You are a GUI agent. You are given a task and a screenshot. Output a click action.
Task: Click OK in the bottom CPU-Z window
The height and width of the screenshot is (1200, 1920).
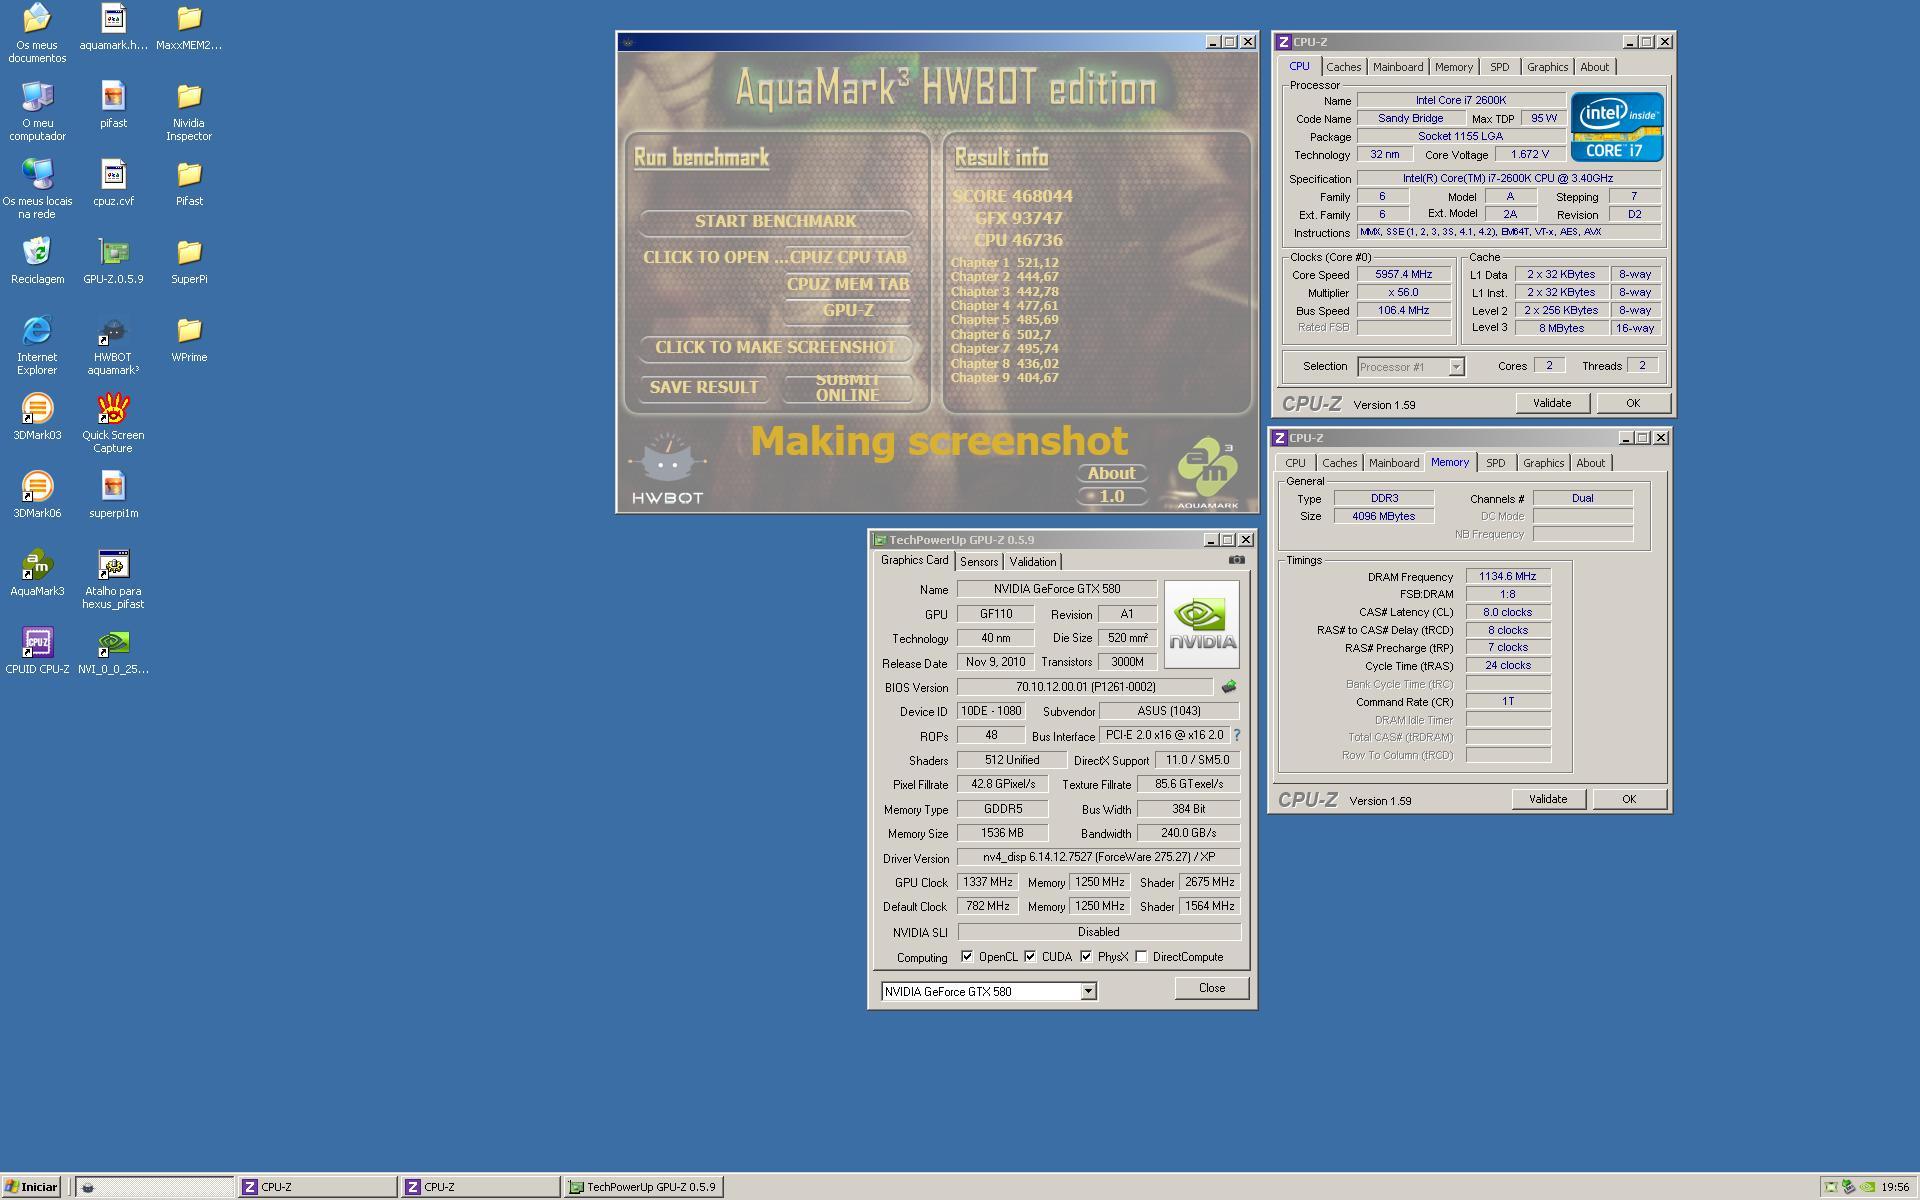click(x=1628, y=799)
